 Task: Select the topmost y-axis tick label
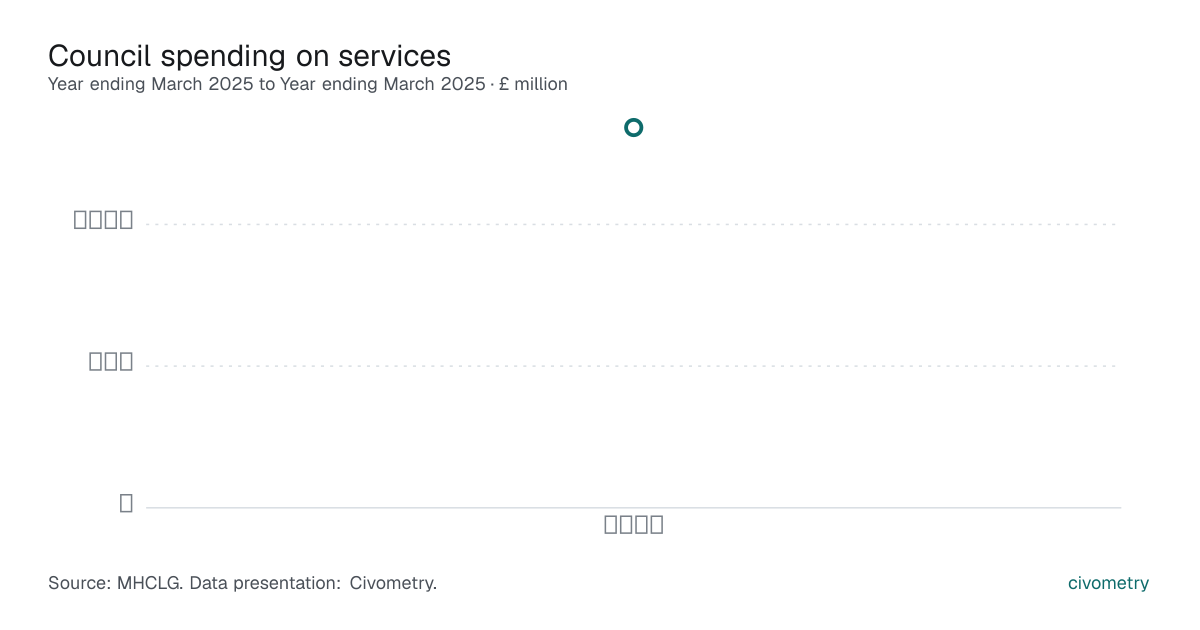point(103,220)
